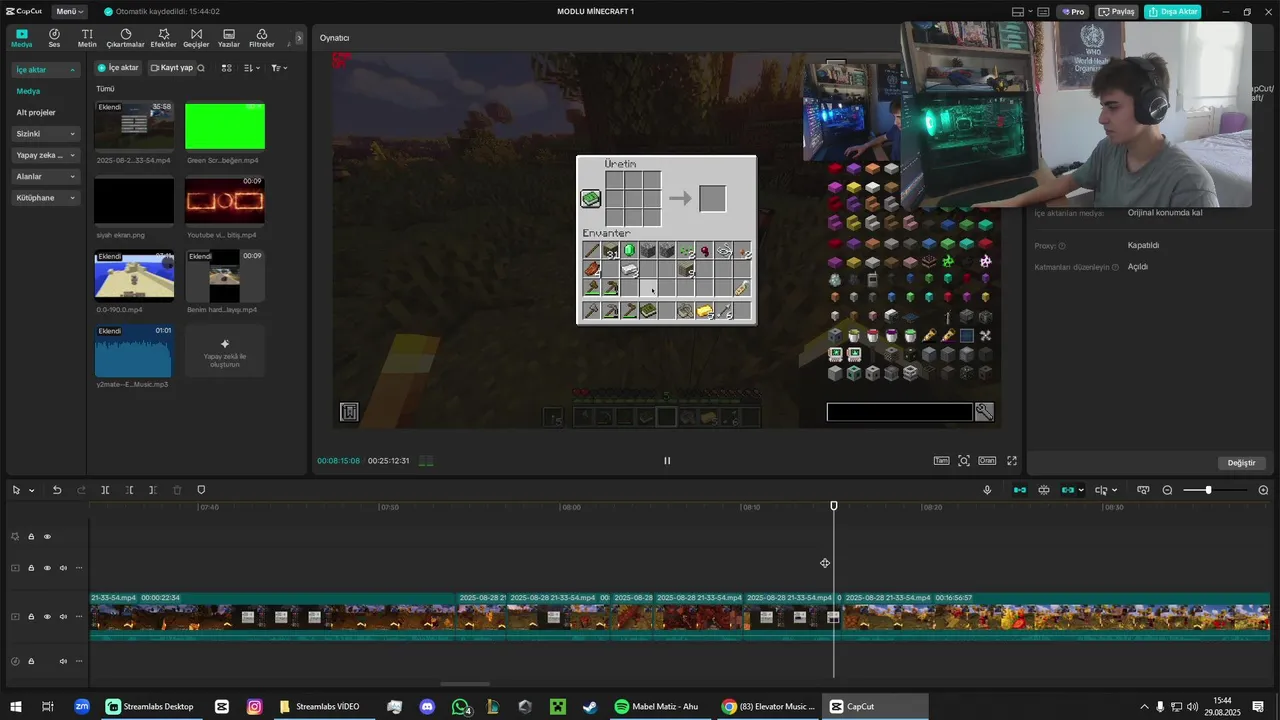
Task: Open the Geçişler tab
Action: pyautogui.click(x=196, y=38)
